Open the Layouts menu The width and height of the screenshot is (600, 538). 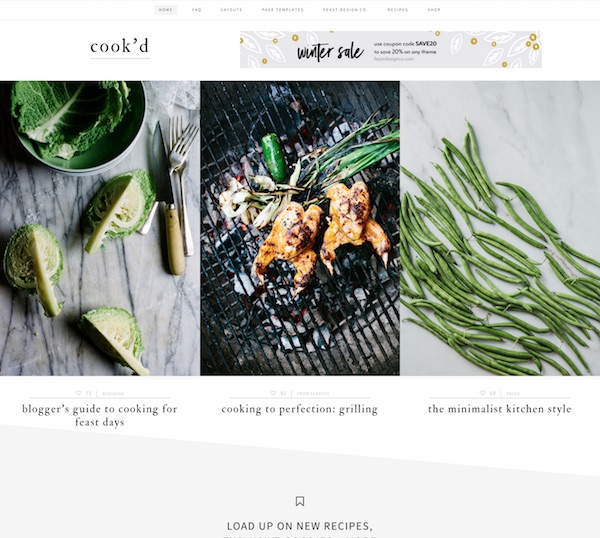pos(232,10)
